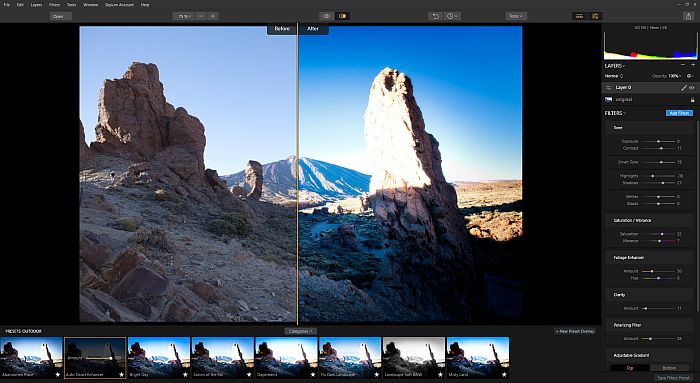Open the Help menu
Screen dimensions: 700x383
145,4
